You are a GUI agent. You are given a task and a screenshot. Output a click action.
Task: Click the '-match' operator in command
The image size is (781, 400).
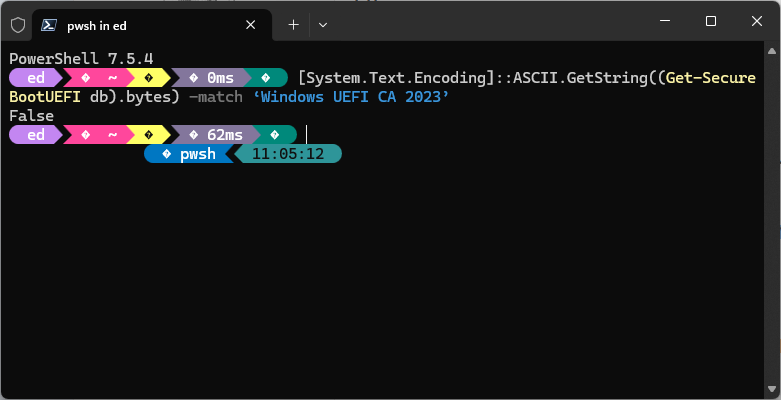point(215,97)
